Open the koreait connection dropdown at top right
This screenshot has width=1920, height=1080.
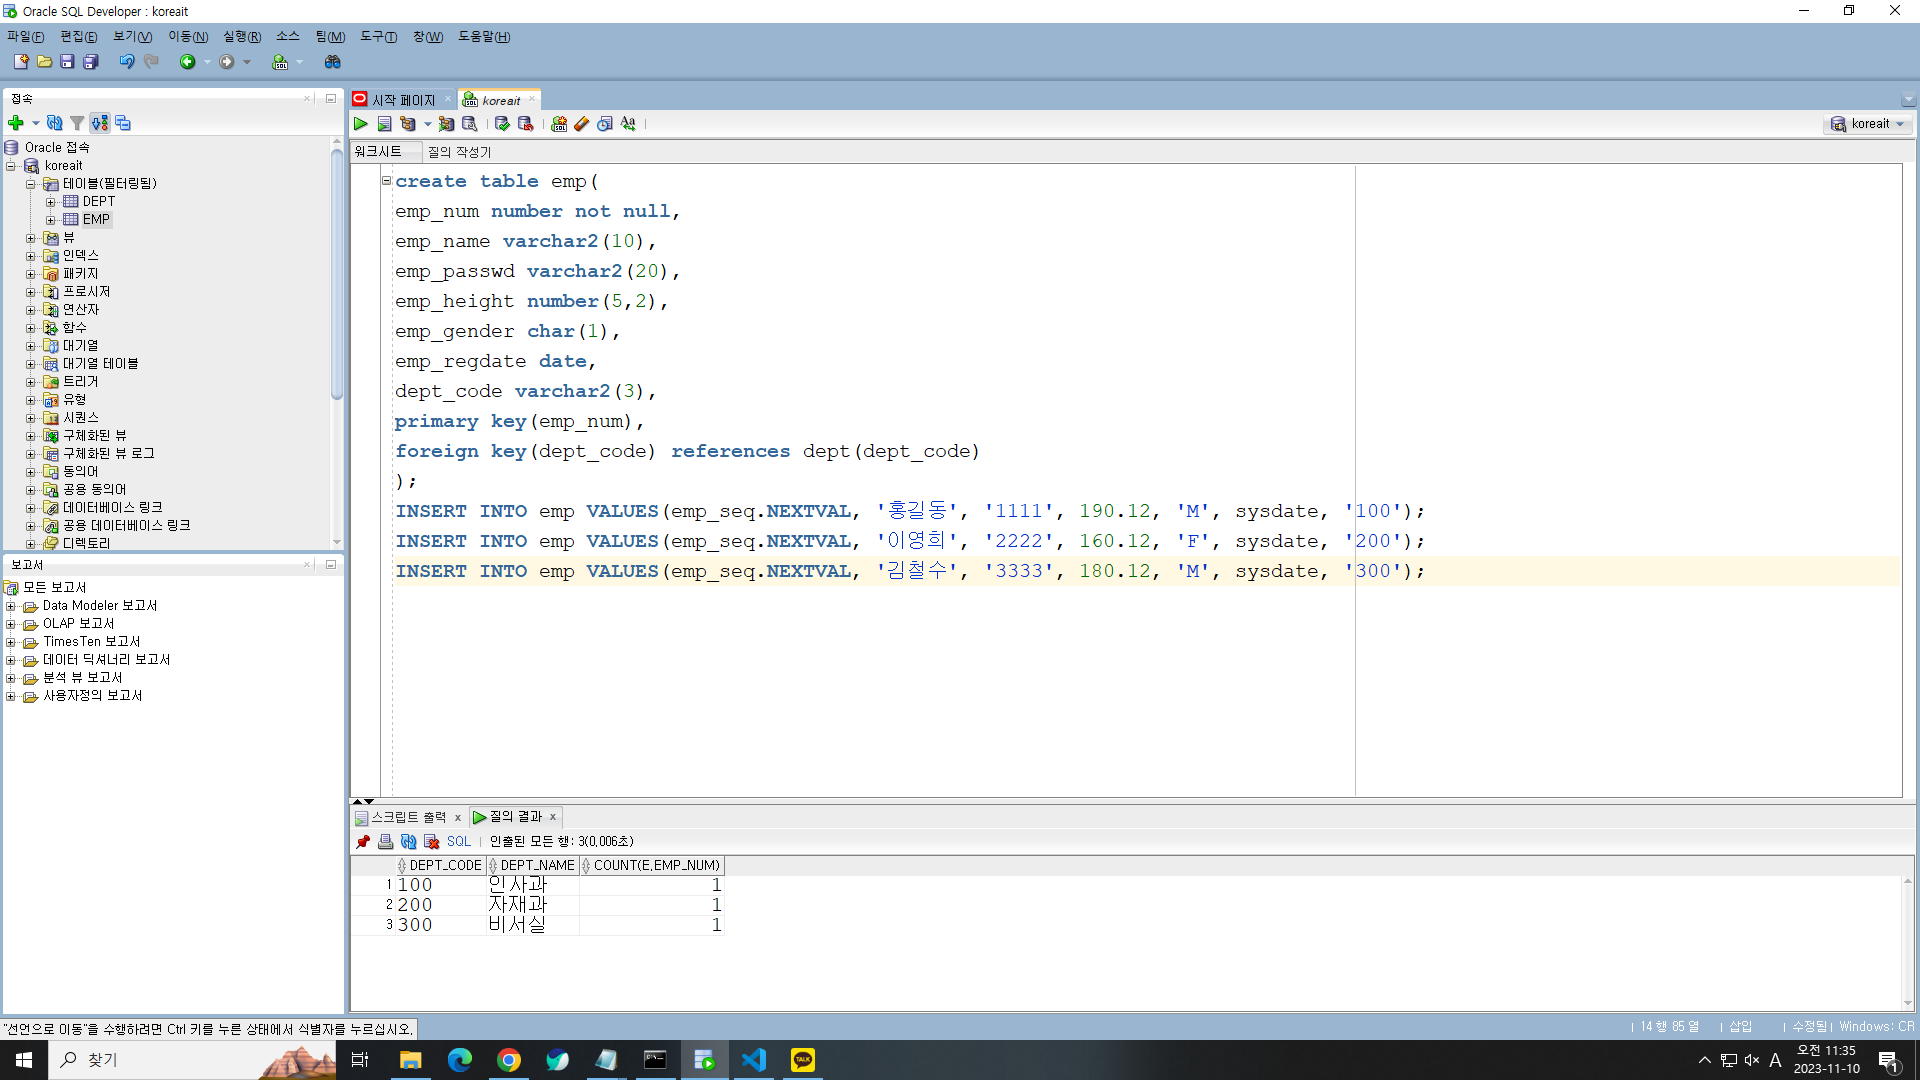pos(1868,124)
